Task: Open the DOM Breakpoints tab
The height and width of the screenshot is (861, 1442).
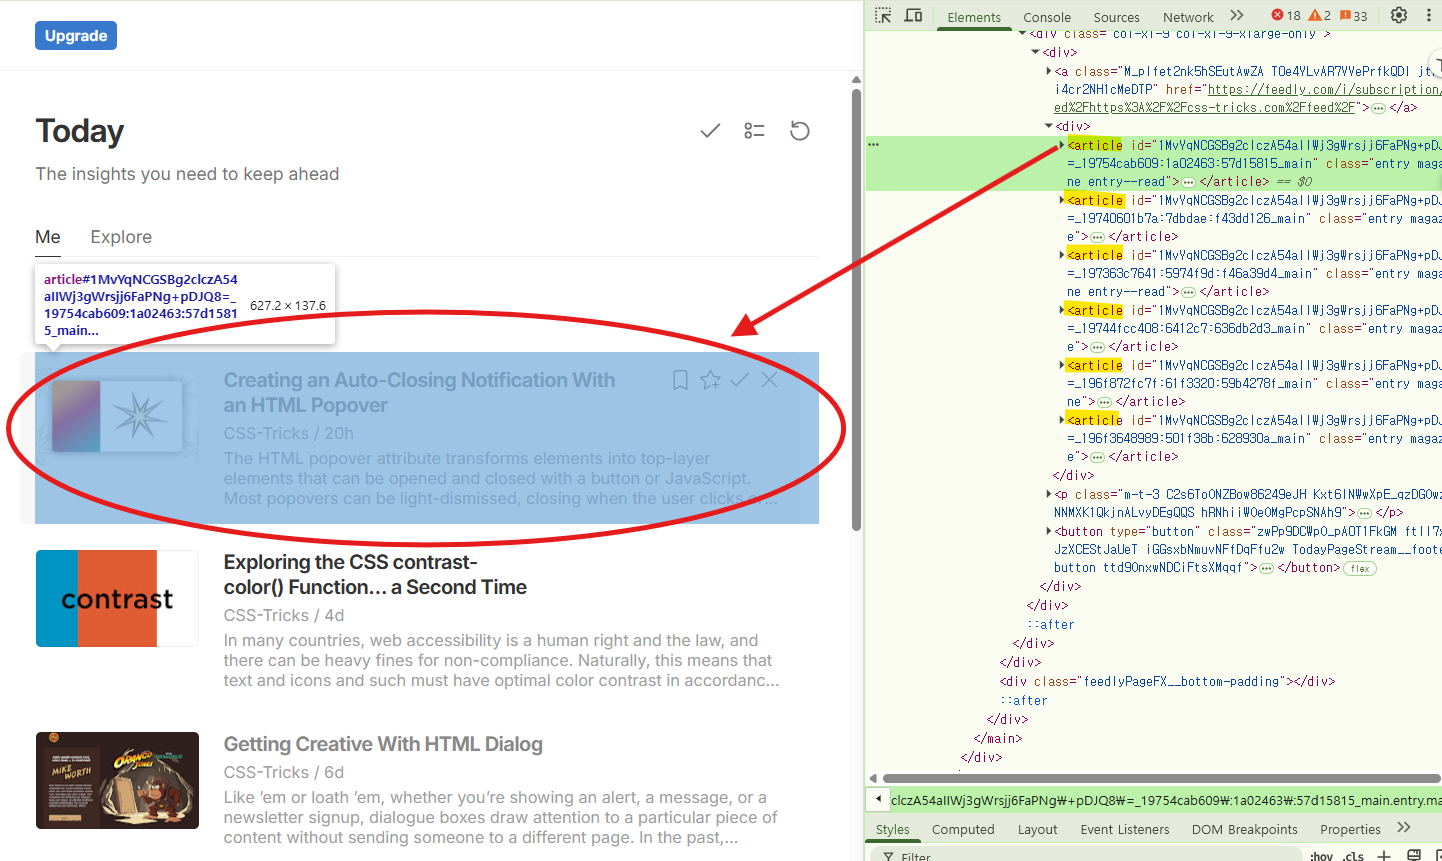Action: click(x=1244, y=829)
